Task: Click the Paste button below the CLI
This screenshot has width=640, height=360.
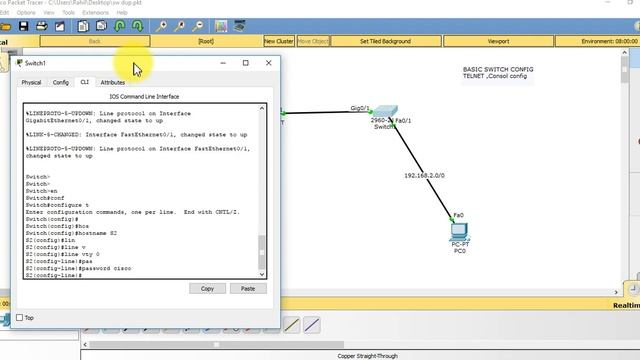Action: tap(248, 289)
